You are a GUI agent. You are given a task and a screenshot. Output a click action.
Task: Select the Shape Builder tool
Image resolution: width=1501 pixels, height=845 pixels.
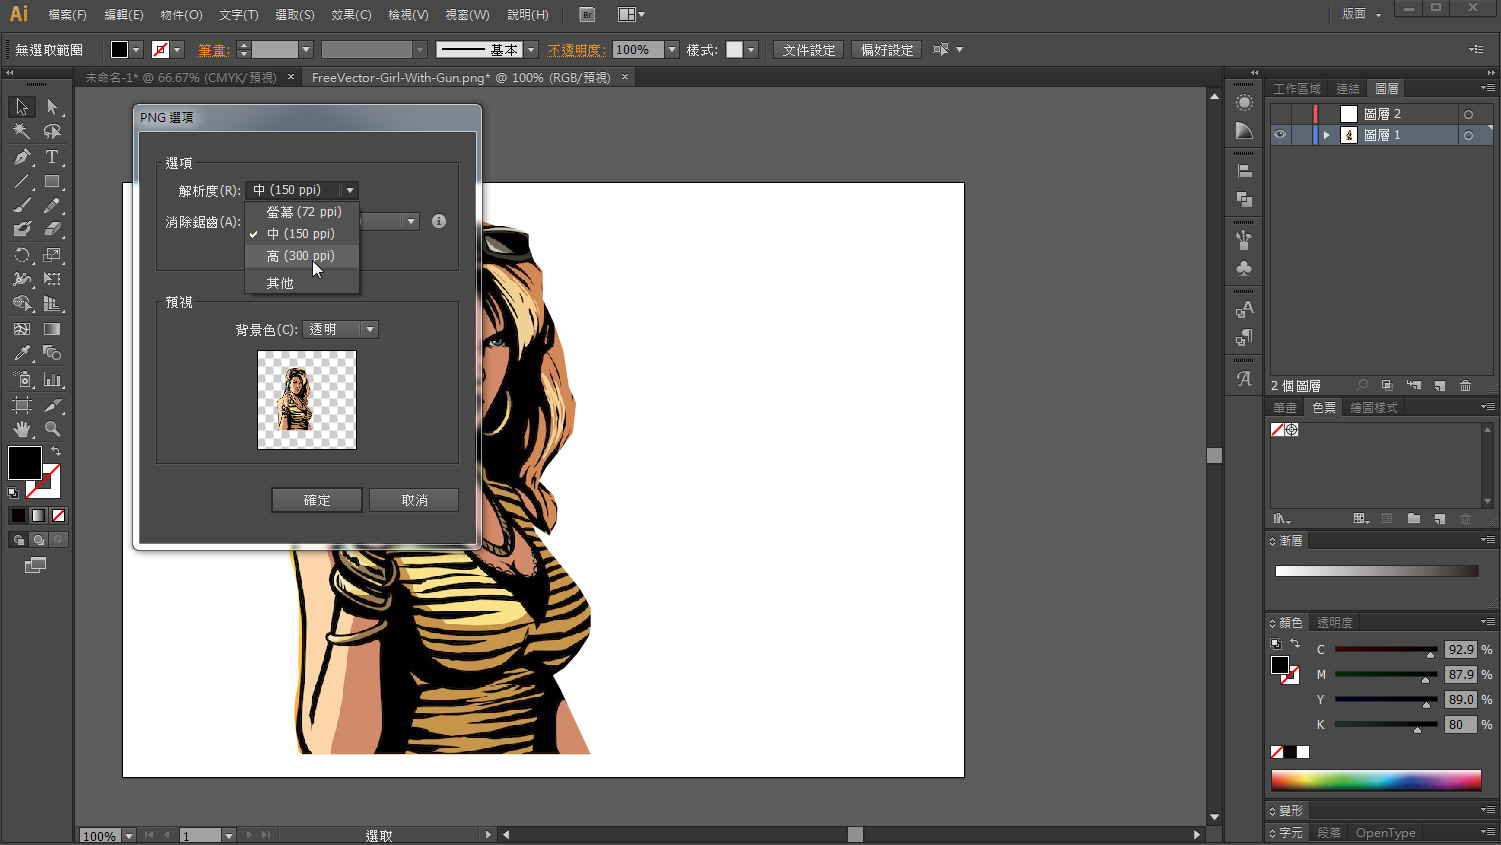tap(22, 304)
